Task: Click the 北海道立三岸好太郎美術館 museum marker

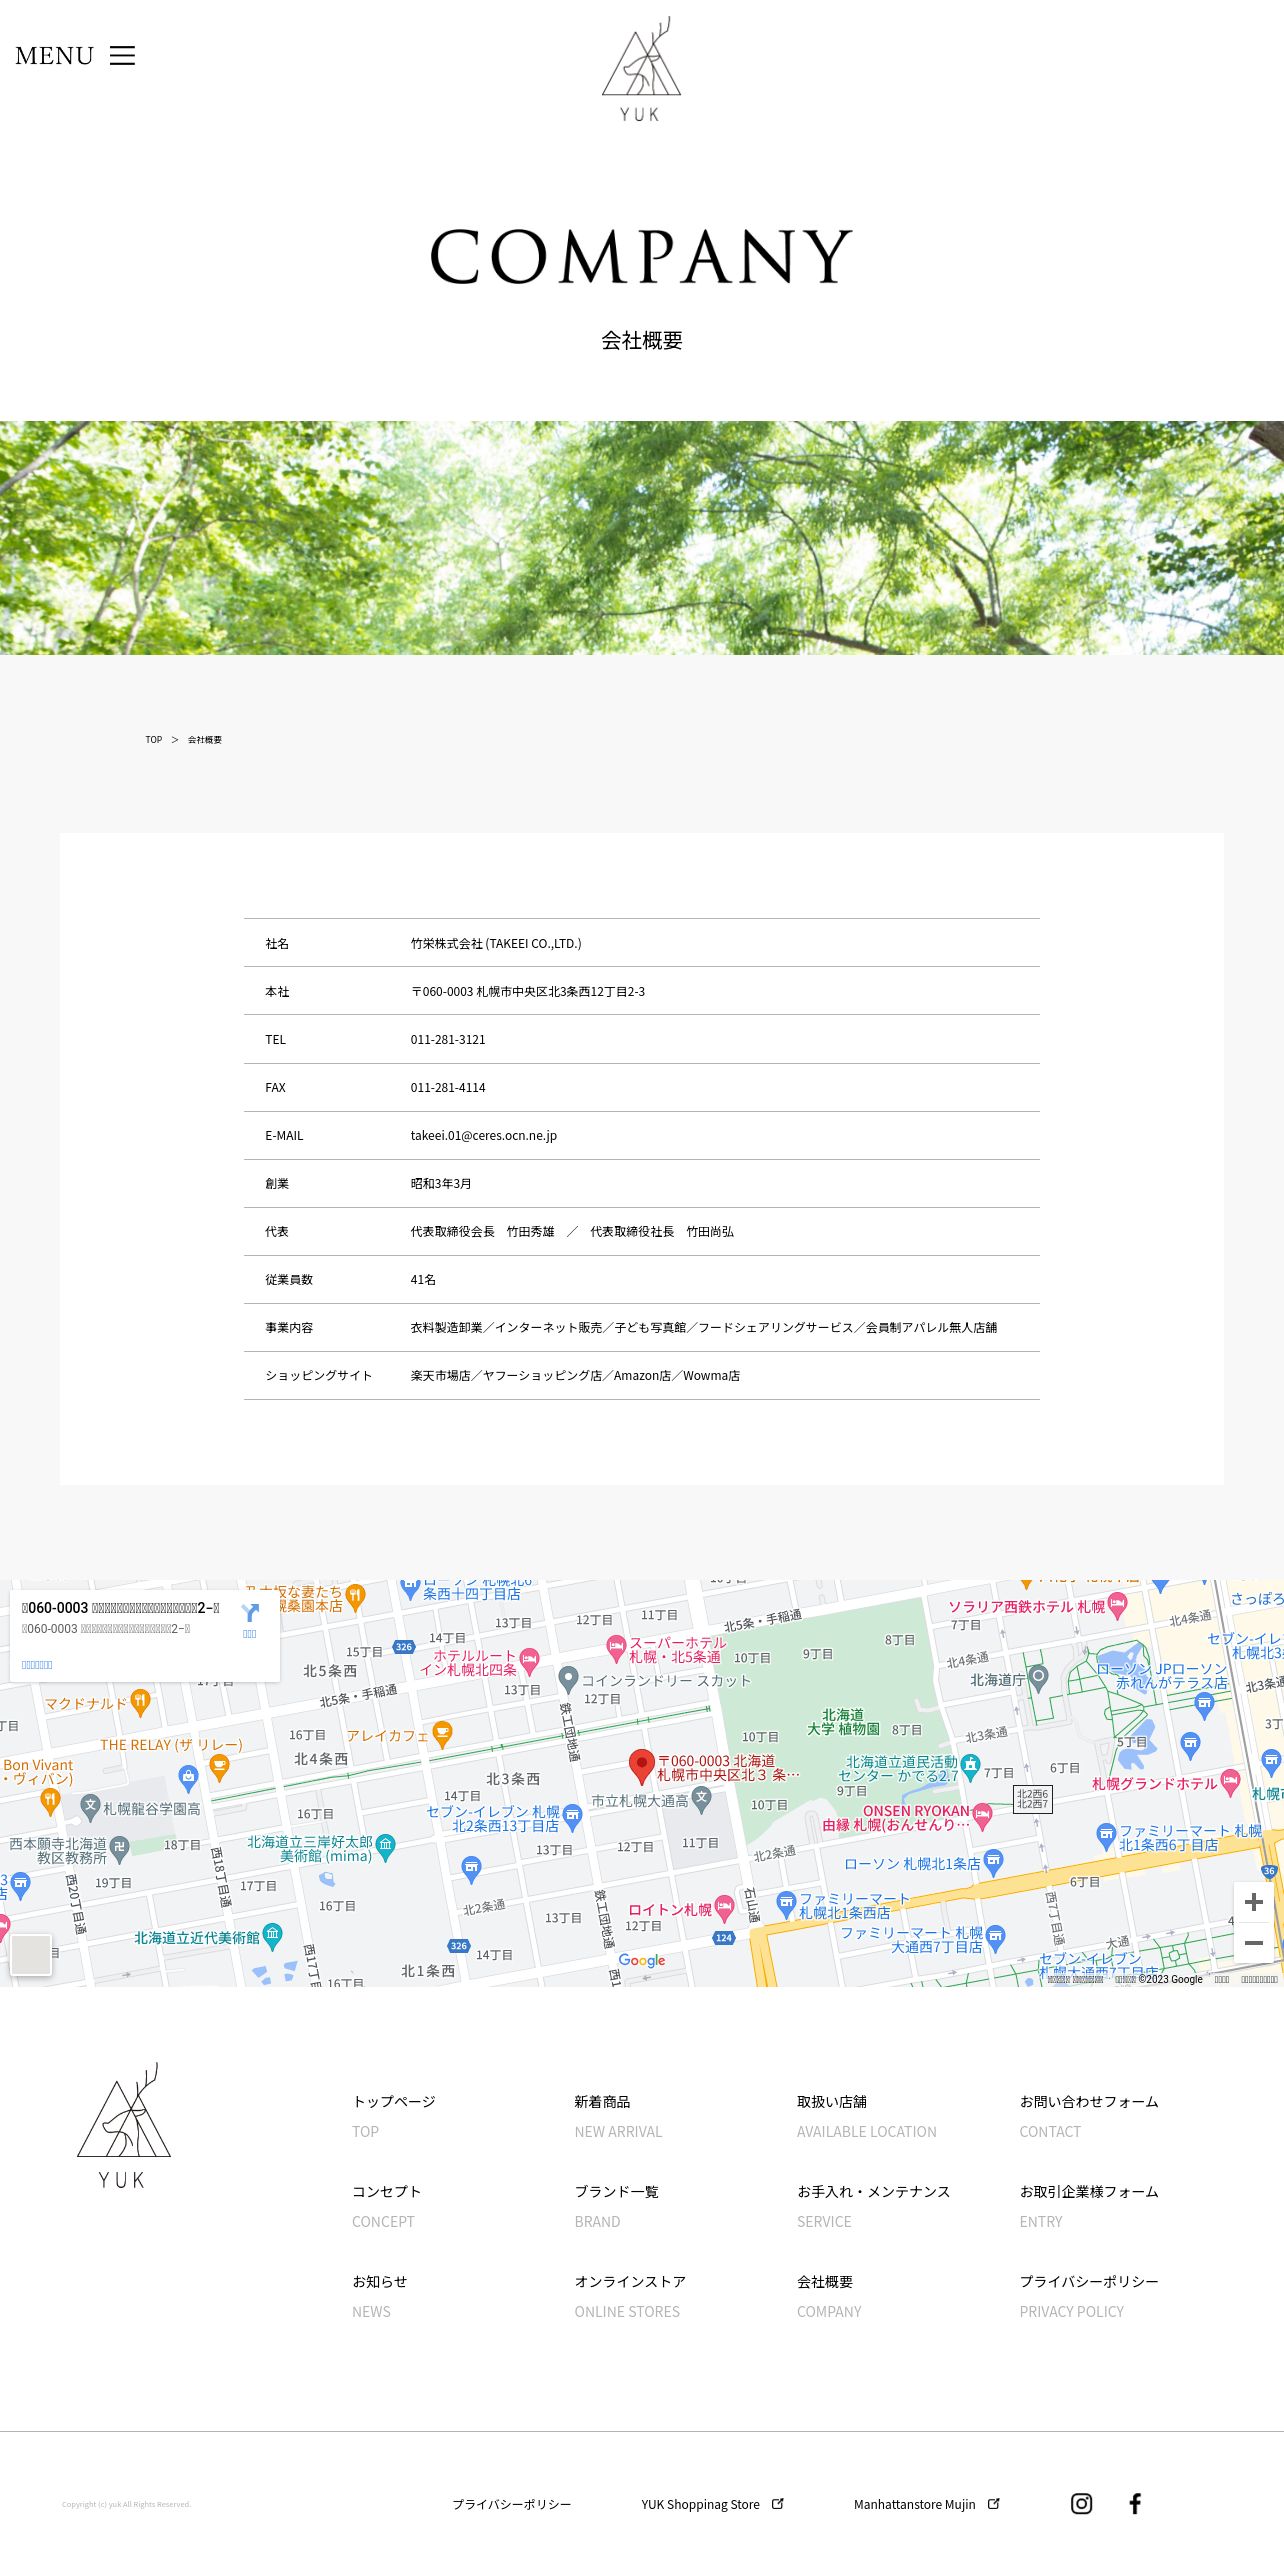Action: (386, 1845)
